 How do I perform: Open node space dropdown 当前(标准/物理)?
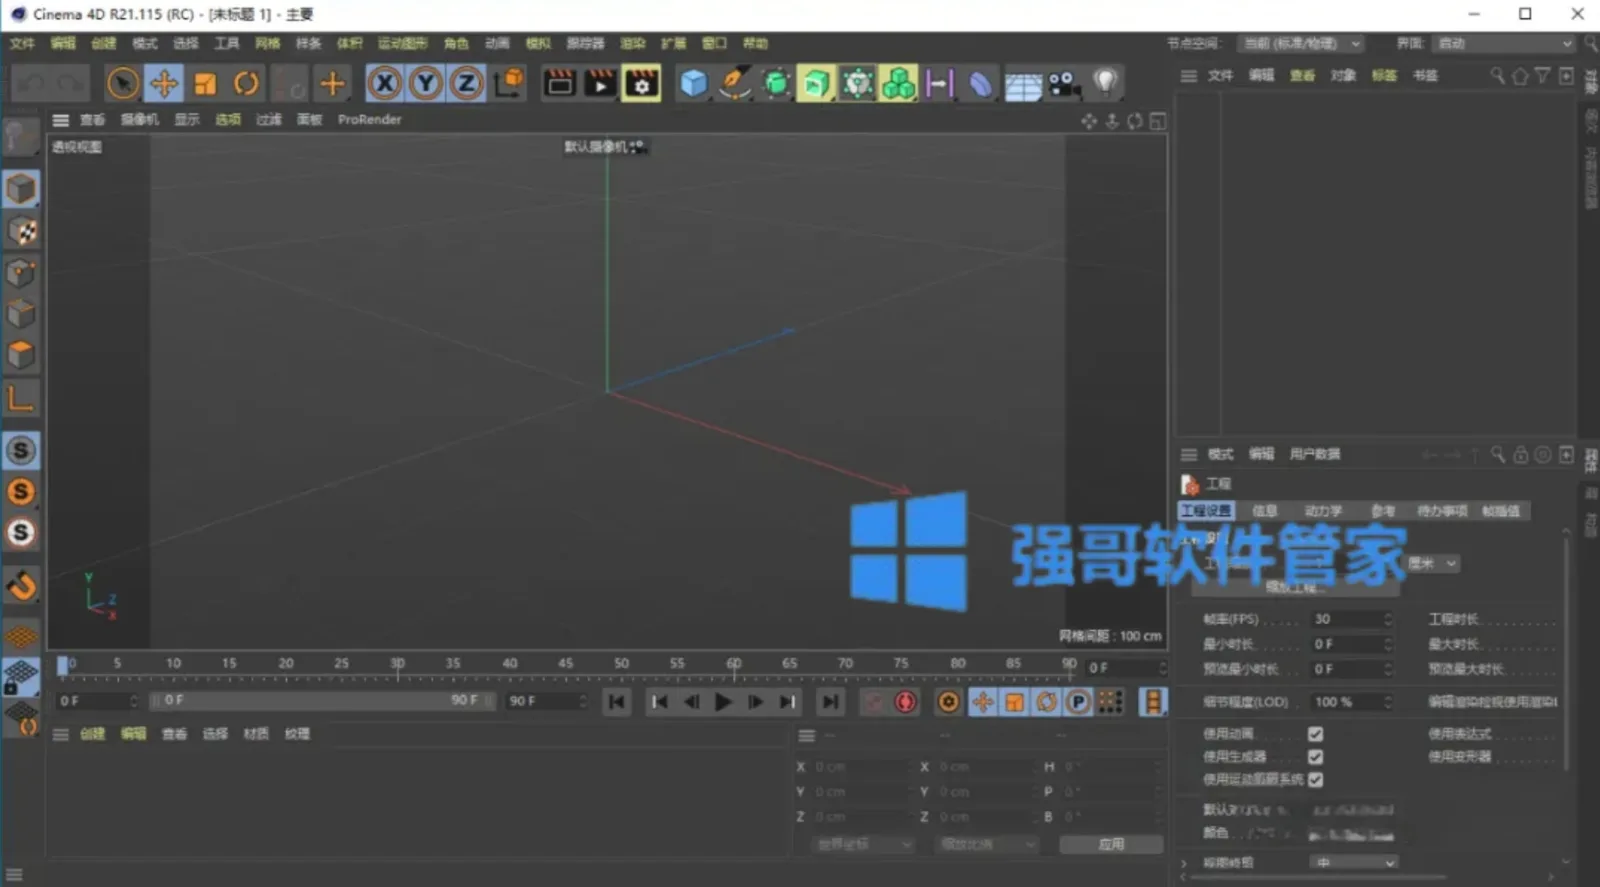[x=1301, y=43]
